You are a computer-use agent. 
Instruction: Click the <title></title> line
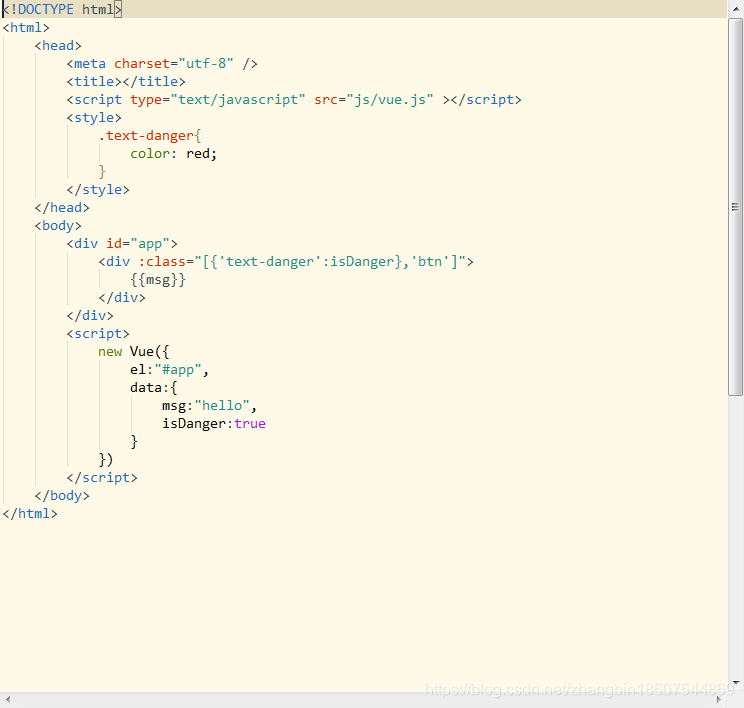tap(126, 82)
